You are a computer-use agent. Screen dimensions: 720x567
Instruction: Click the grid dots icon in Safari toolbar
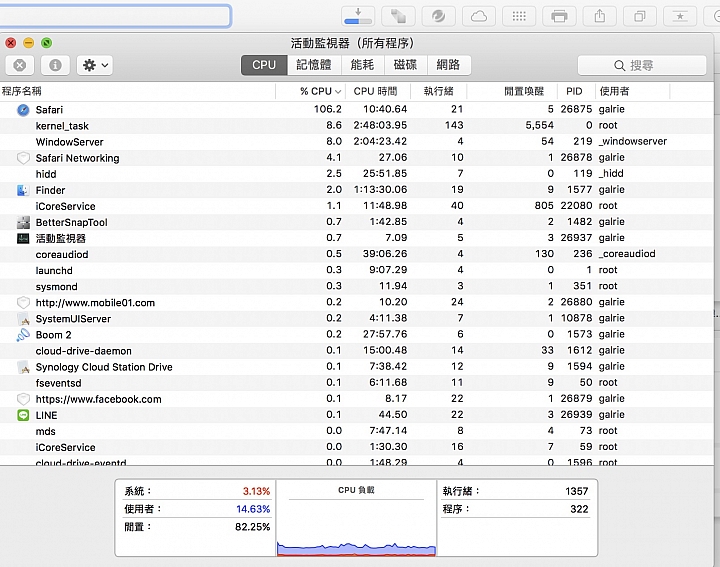pyautogui.click(x=519, y=17)
